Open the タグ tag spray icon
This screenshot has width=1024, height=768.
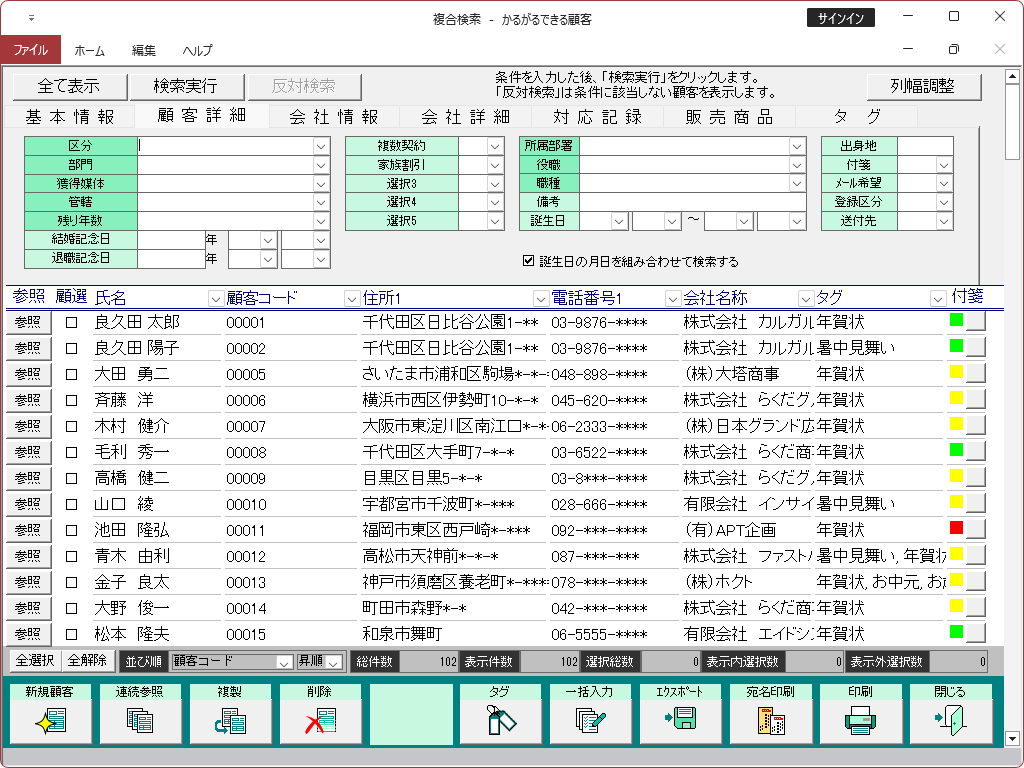500,720
